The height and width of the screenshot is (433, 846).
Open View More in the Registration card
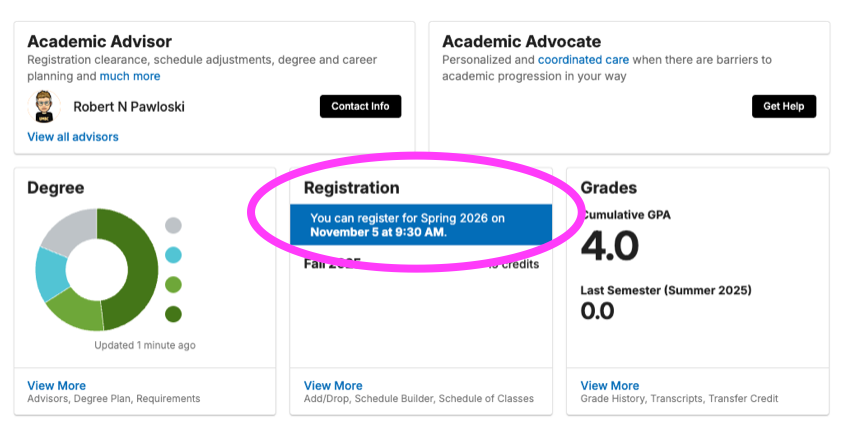click(333, 385)
